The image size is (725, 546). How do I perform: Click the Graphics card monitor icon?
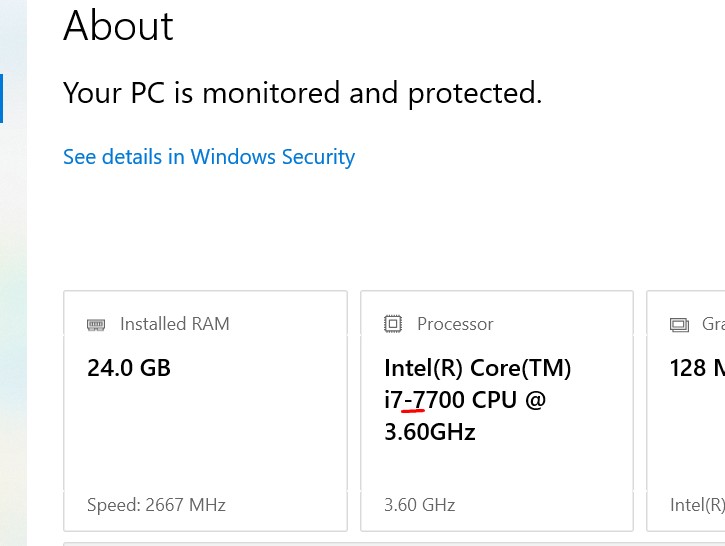point(679,325)
